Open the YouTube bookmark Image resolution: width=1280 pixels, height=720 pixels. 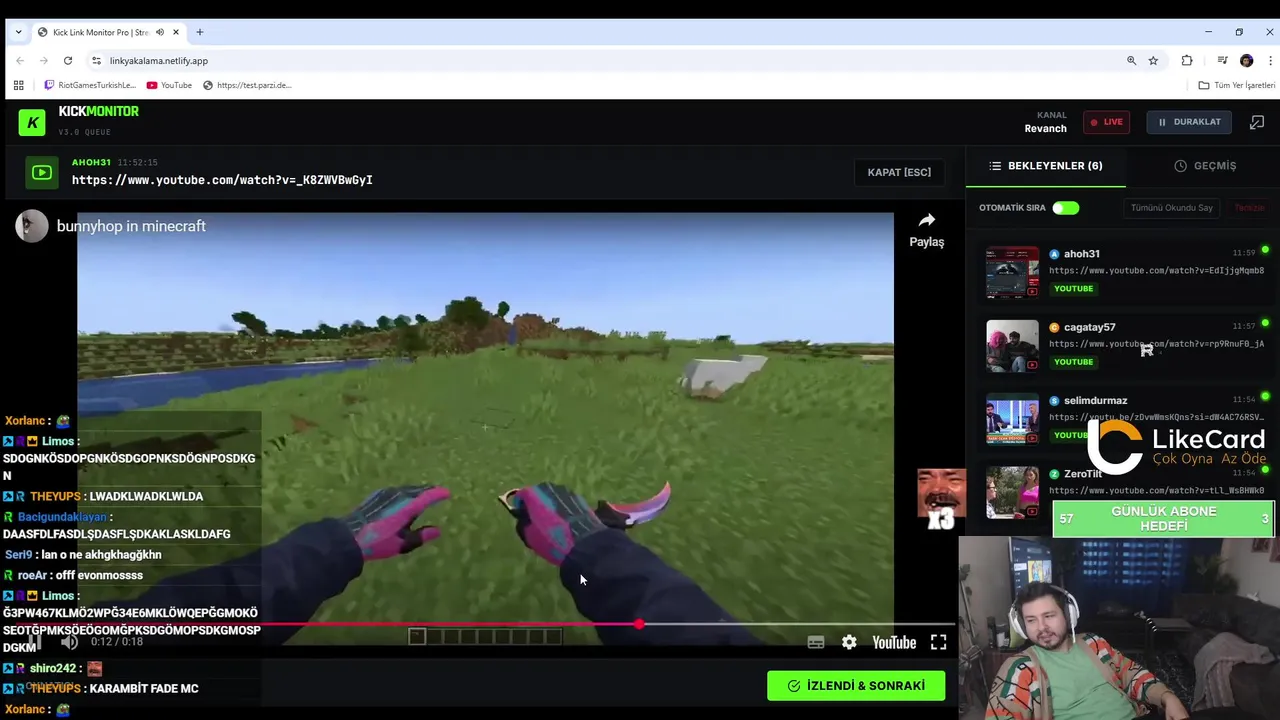[169, 85]
